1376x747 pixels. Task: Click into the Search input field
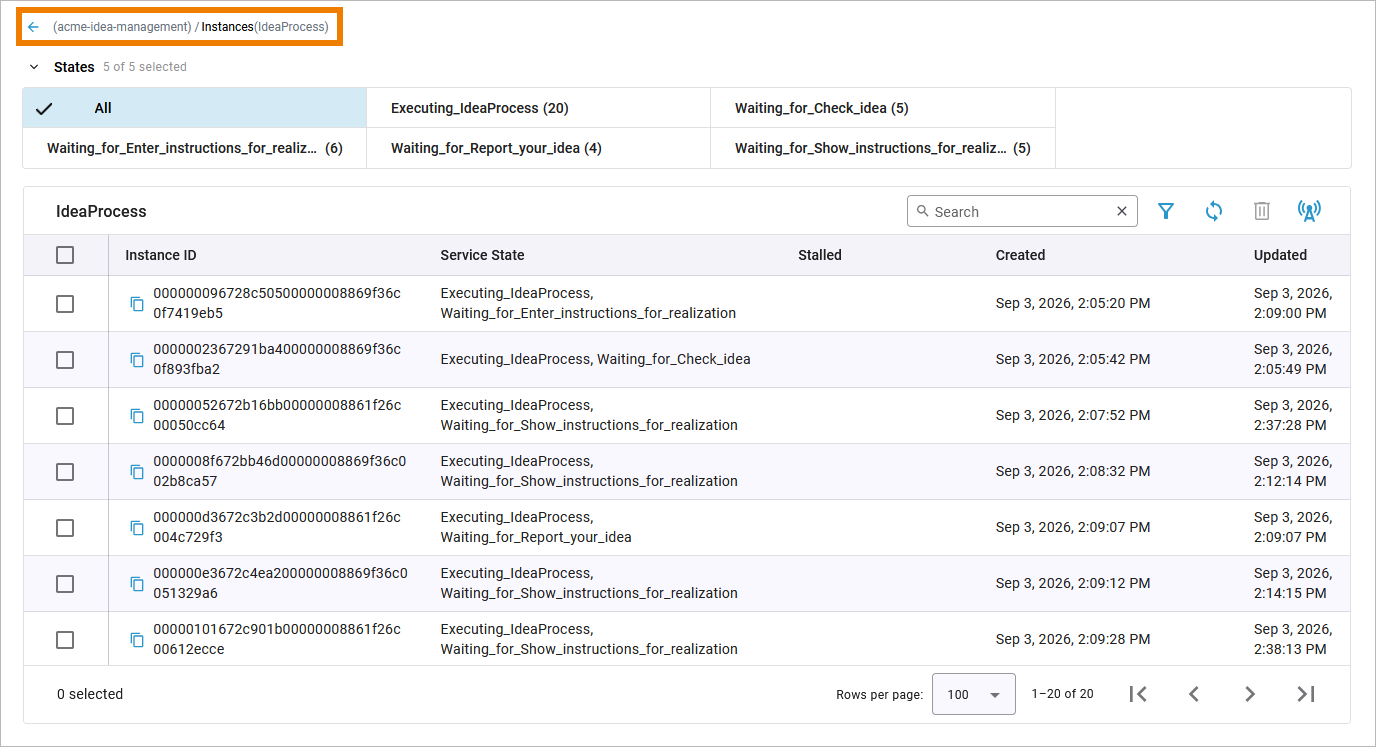click(1020, 211)
